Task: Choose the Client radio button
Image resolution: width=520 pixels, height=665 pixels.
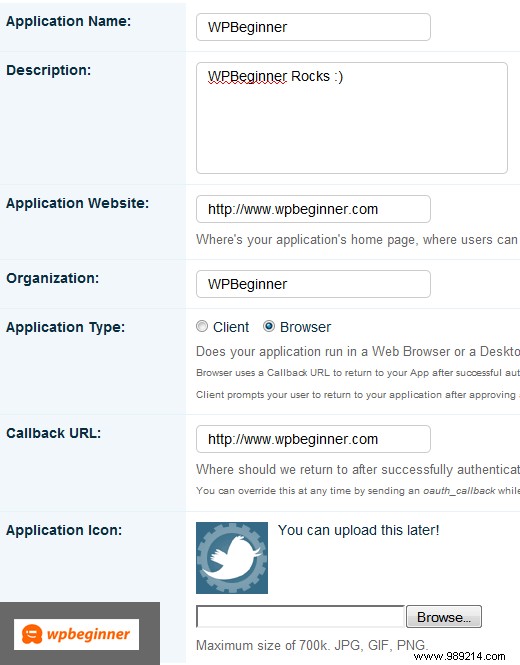Action: pos(202,326)
